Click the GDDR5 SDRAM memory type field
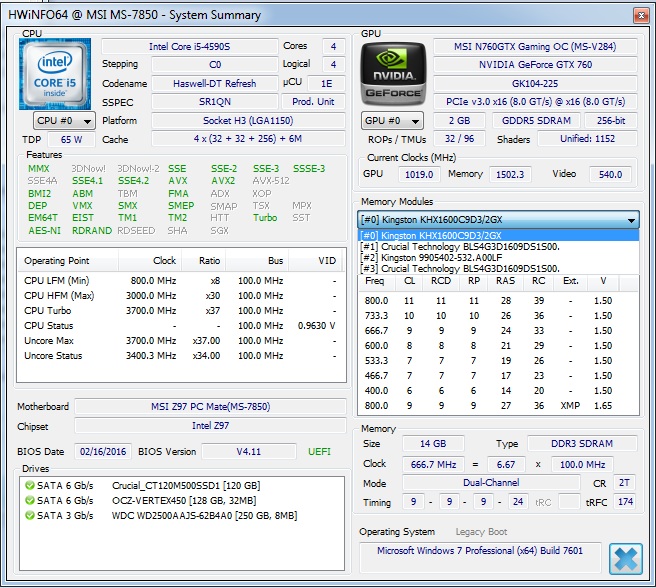 pyautogui.click(x=536, y=121)
